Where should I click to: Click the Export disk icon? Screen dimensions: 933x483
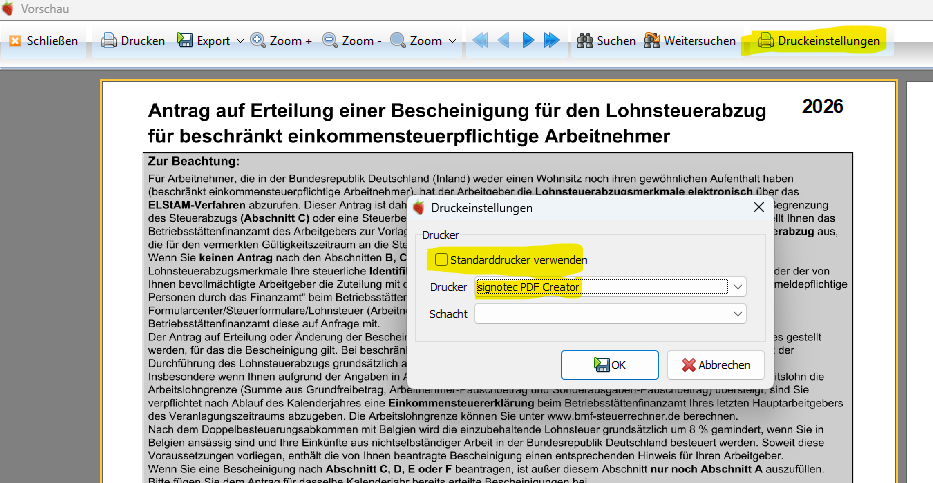(184, 40)
